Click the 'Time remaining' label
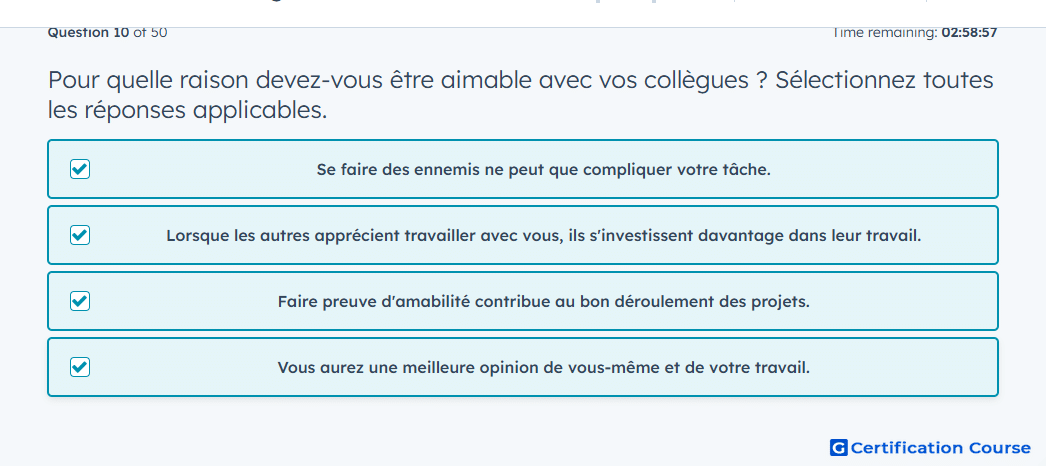Image resolution: width=1046 pixels, height=466 pixels. coord(885,33)
